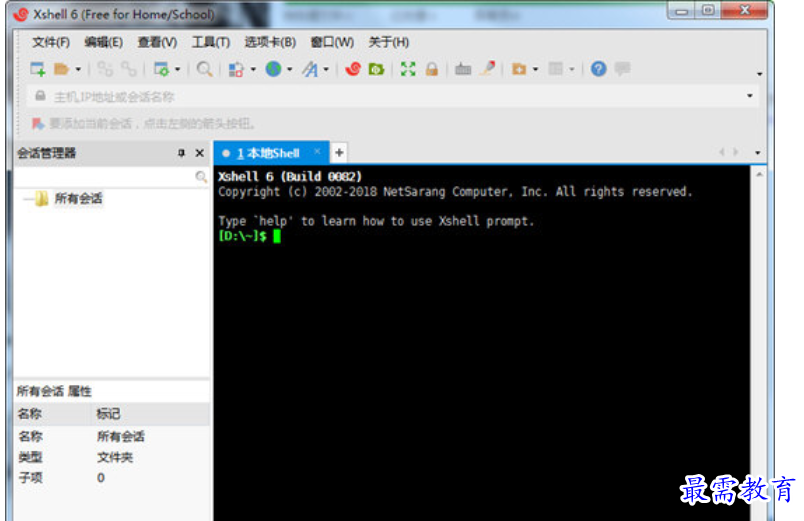Open session Properties icon with gear
Viewport: 804px width, 521px height.
(161, 69)
